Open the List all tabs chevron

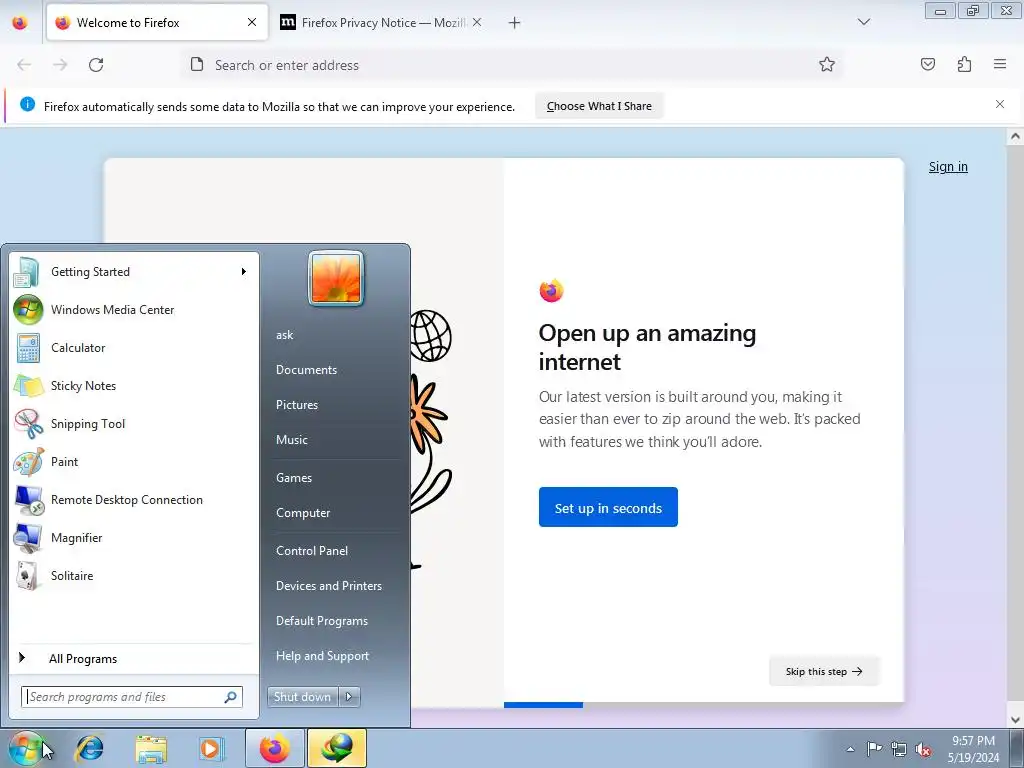(864, 22)
